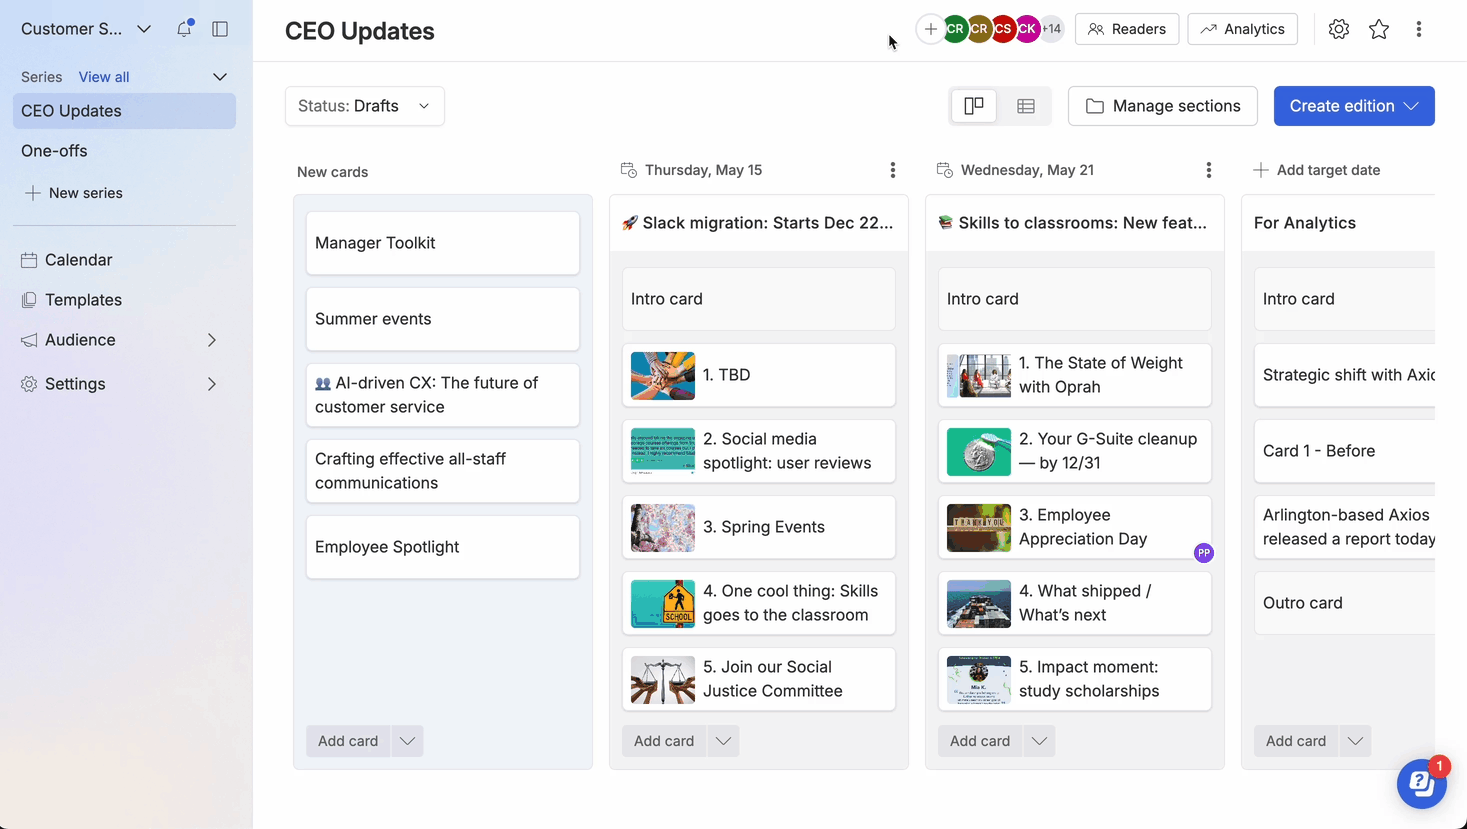Click the 1. TBD card thumbnail
Image resolution: width=1467 pixels, height=829 pixels.
(663, 375)
